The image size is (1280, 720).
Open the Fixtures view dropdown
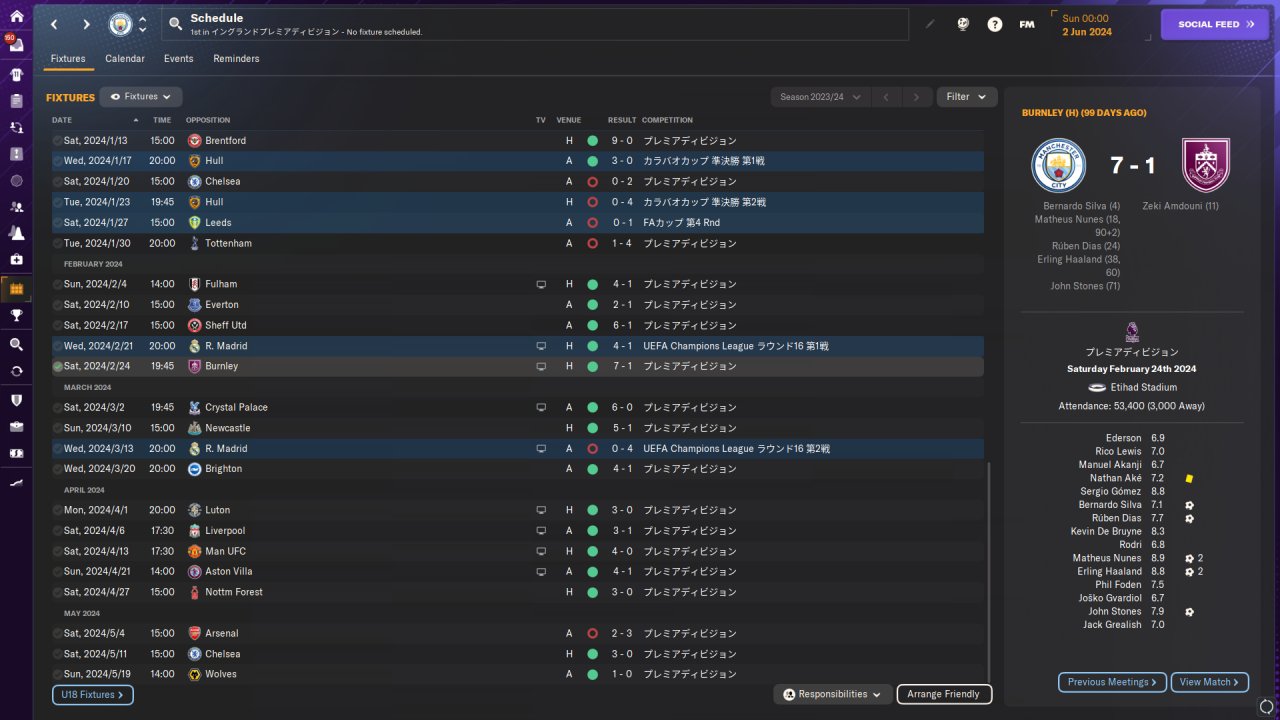click(141, 97)
